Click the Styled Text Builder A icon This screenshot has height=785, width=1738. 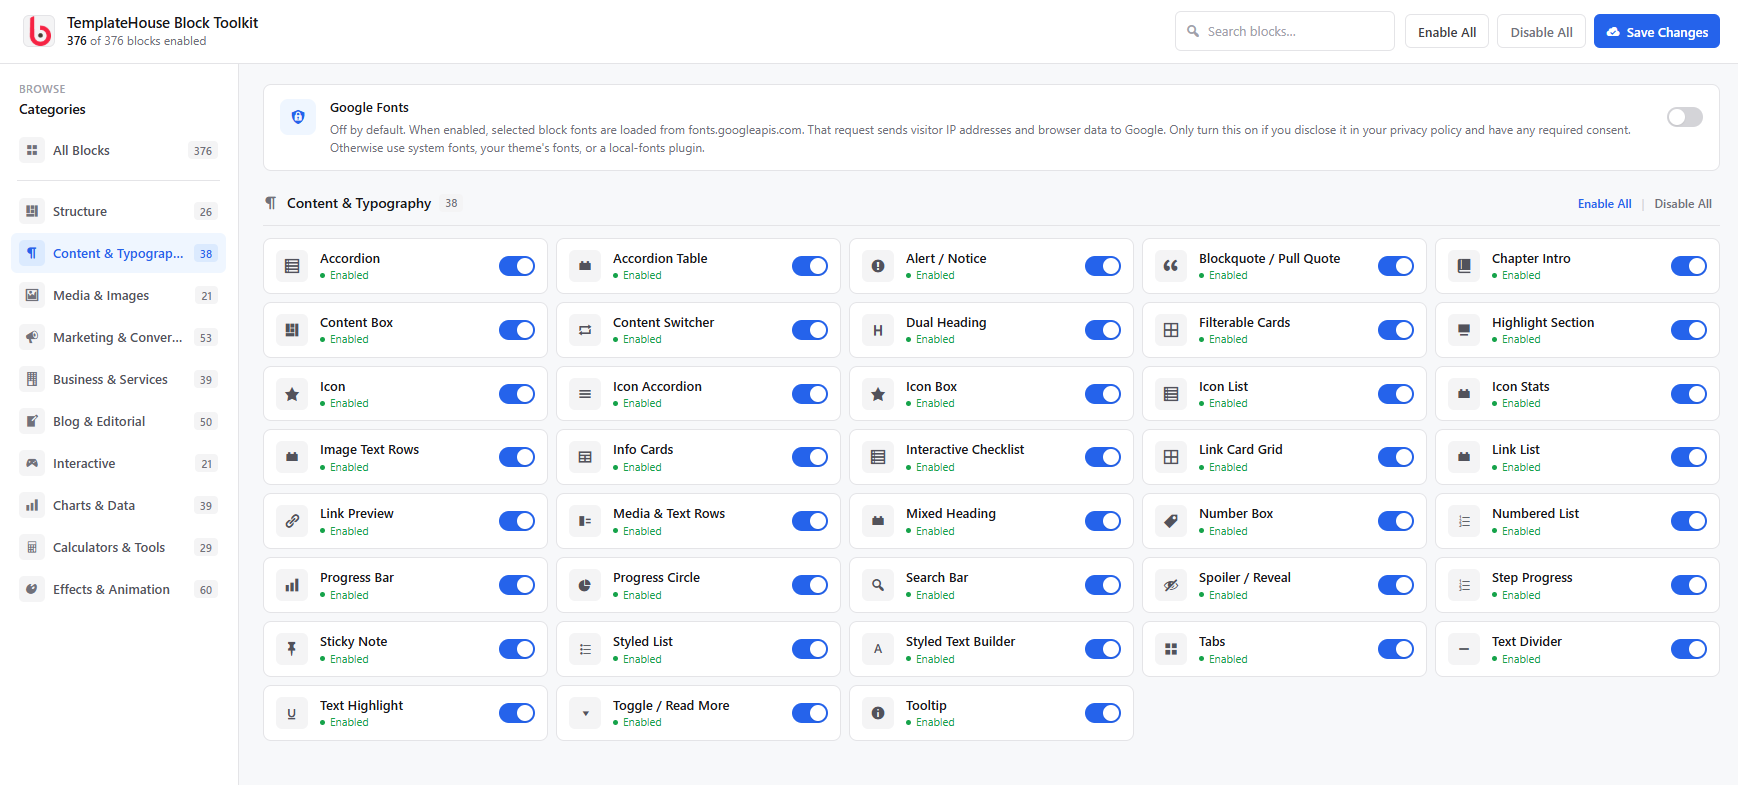(878, 649)
